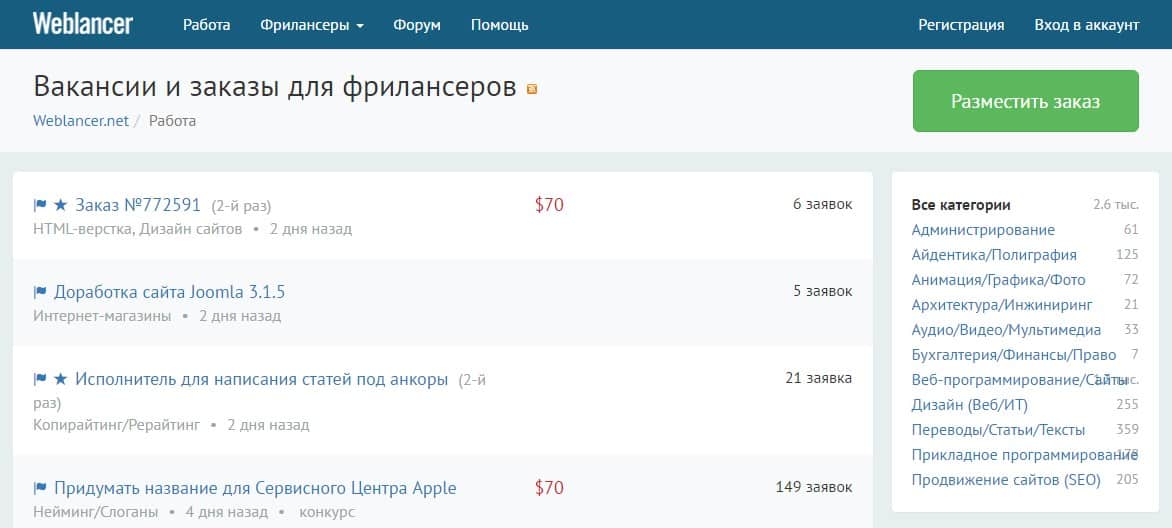Open Доработка сайта Joomla 3.1.5 listing
1172x528 pixels.
[170, 292]
